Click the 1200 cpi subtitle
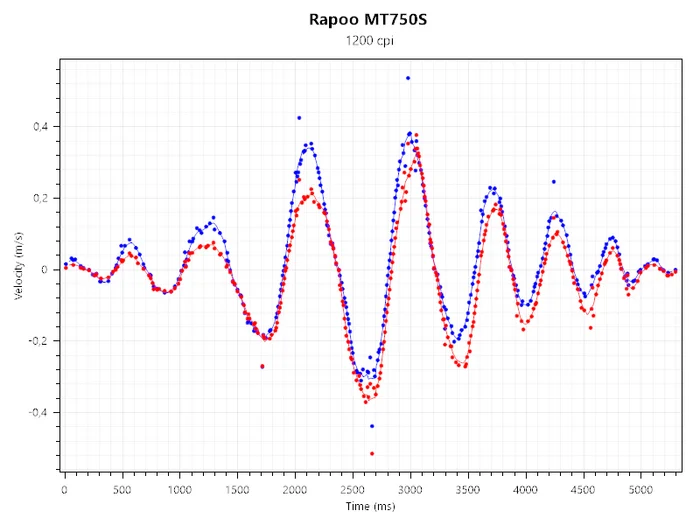The height and width of the screenshot is (525, 700). coord(369,41)
